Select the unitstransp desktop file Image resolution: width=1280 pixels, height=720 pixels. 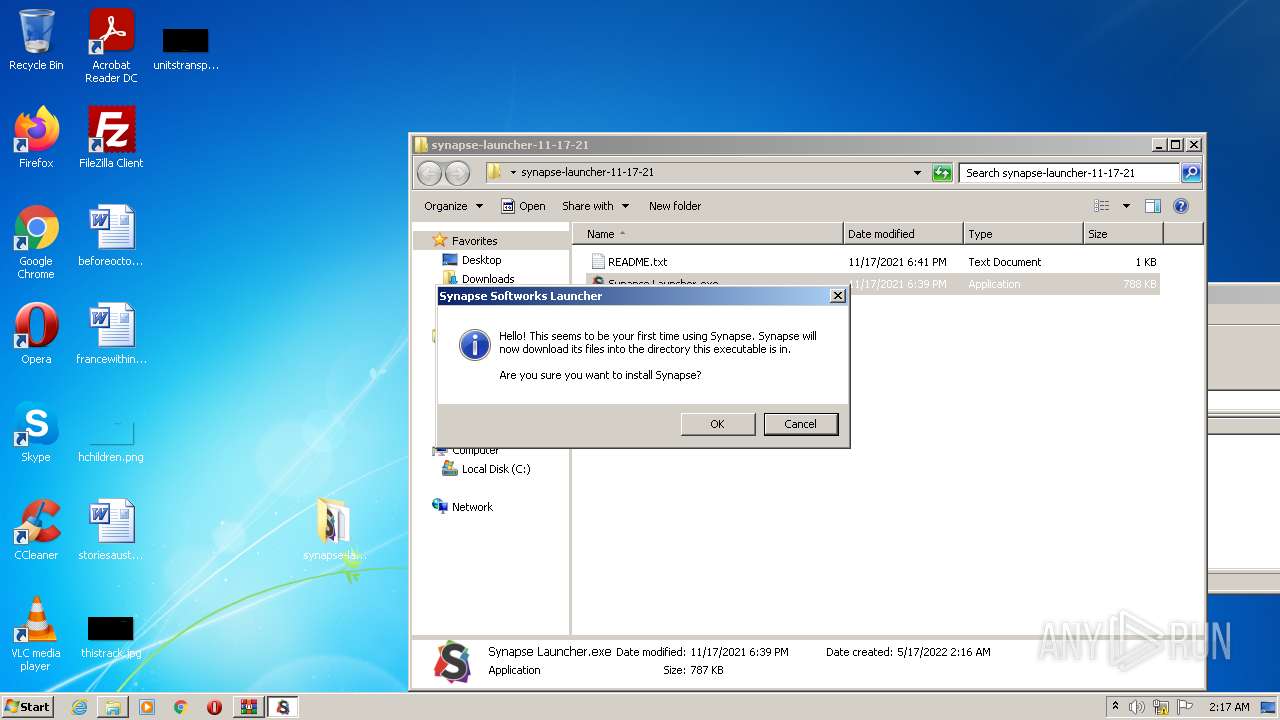tap(186, 49)
